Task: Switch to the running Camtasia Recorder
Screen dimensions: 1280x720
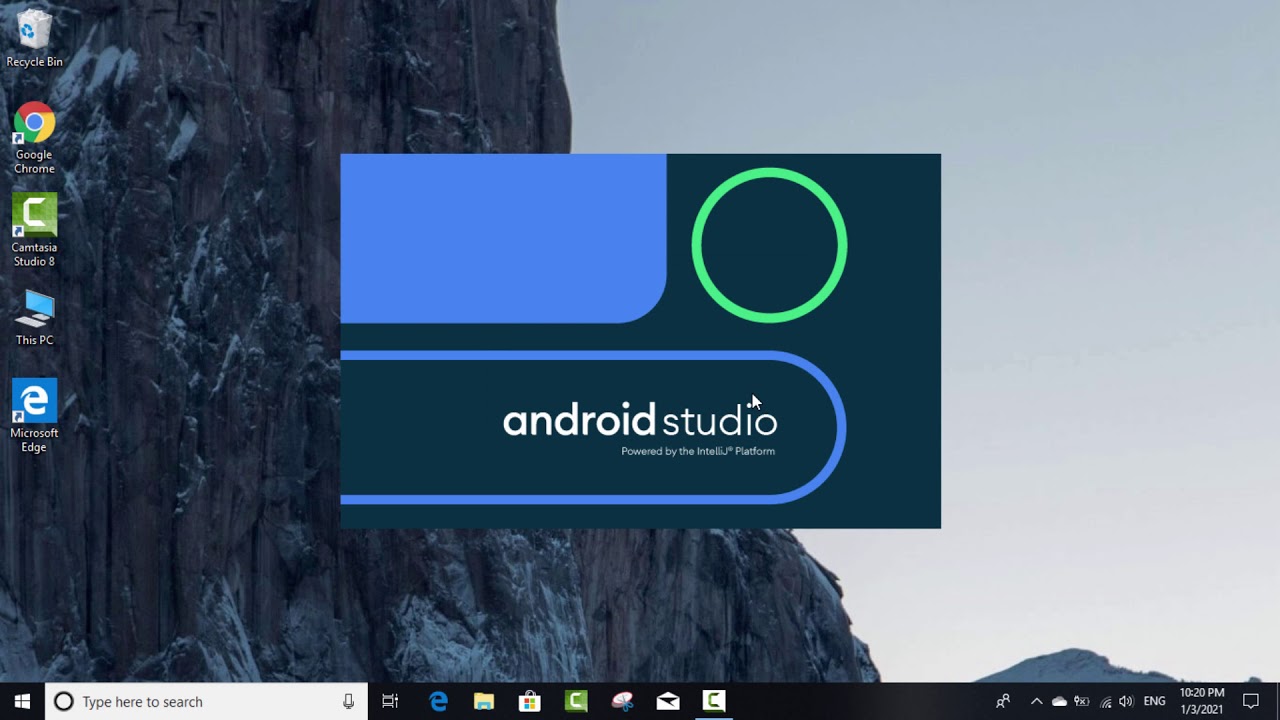Action: click(712, 701)
